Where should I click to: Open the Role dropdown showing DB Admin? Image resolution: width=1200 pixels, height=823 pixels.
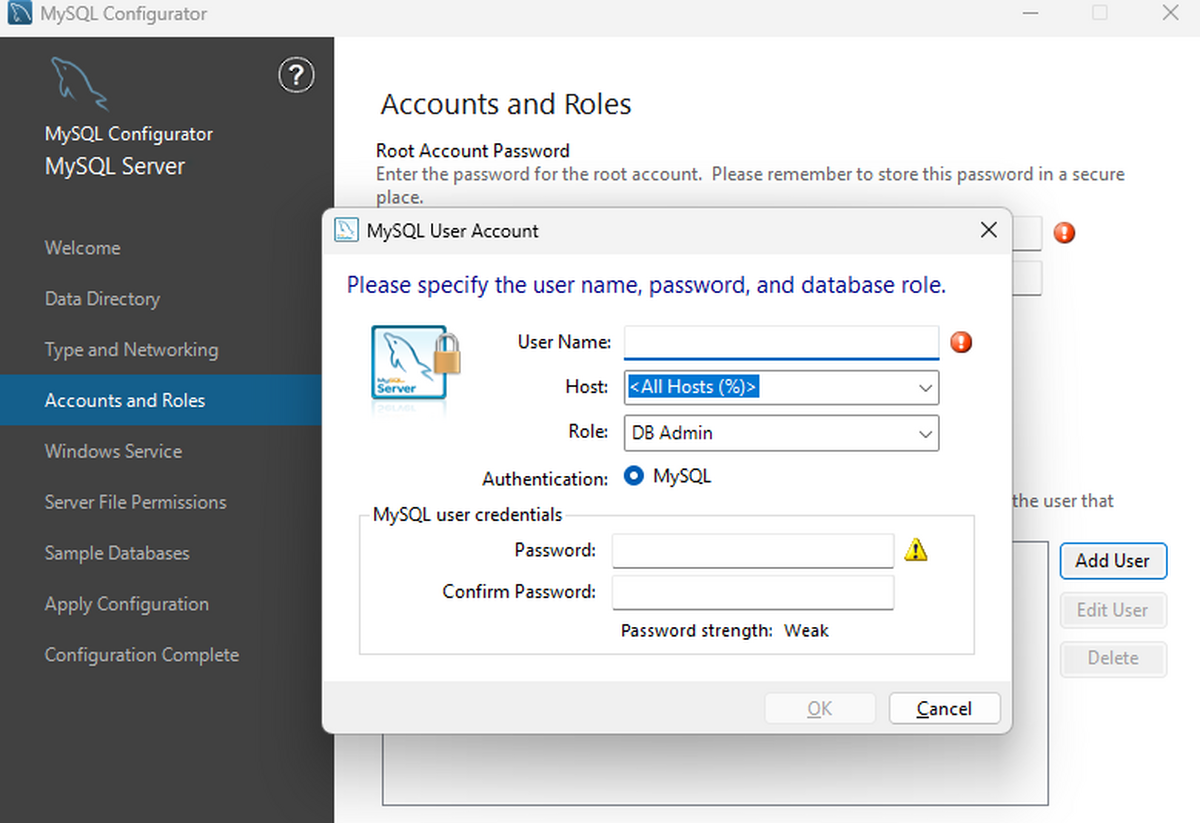click(x=781, y=433)
